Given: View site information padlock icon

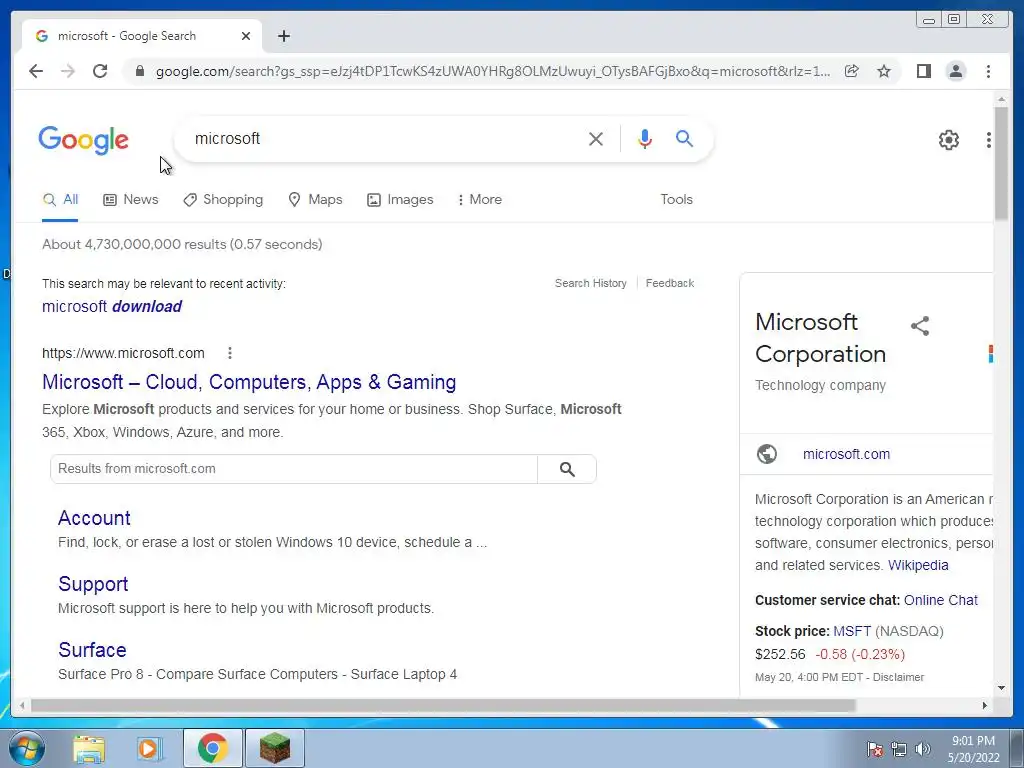Looking at the screenshot, I should (139, 71).
